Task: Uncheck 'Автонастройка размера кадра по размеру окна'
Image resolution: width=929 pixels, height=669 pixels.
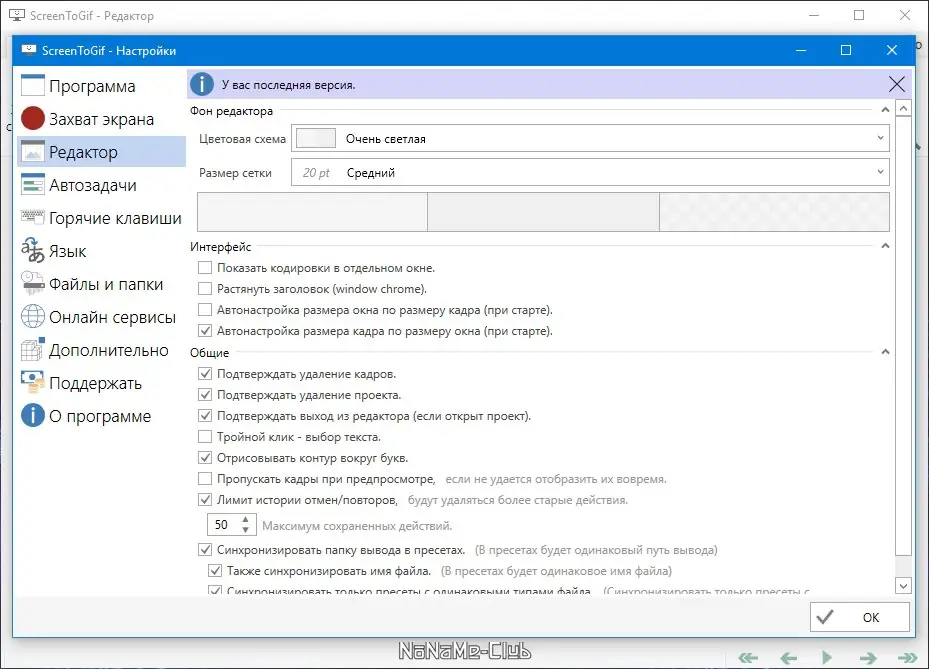Action: click(205, 331)
